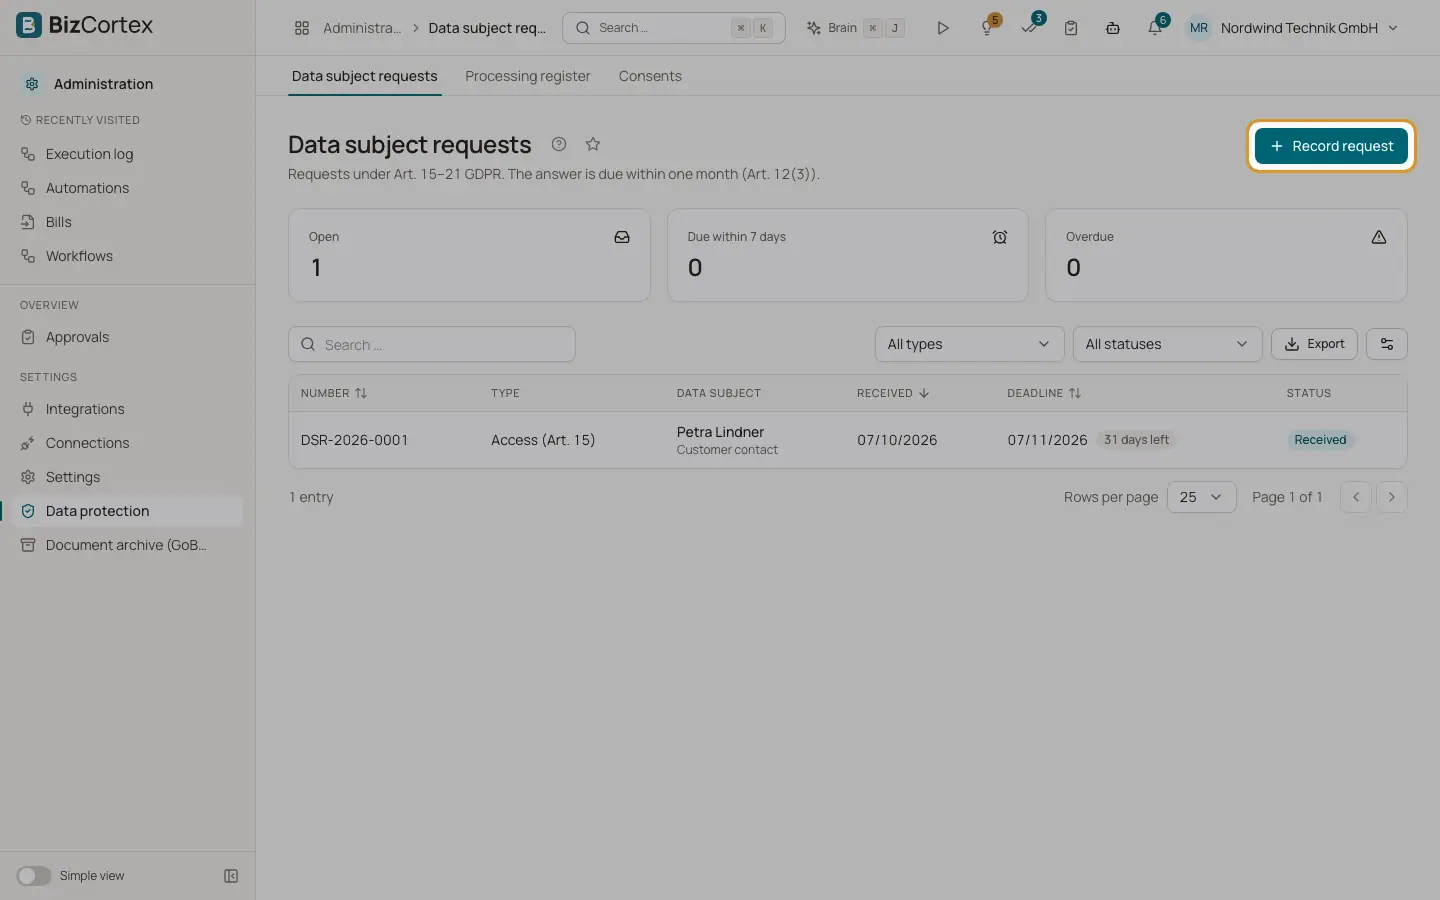Image resolution: width=1440 pixels, height=900 pixels.
Task: Click the clipboard icon in the top bar
Action: [1071, 28]
